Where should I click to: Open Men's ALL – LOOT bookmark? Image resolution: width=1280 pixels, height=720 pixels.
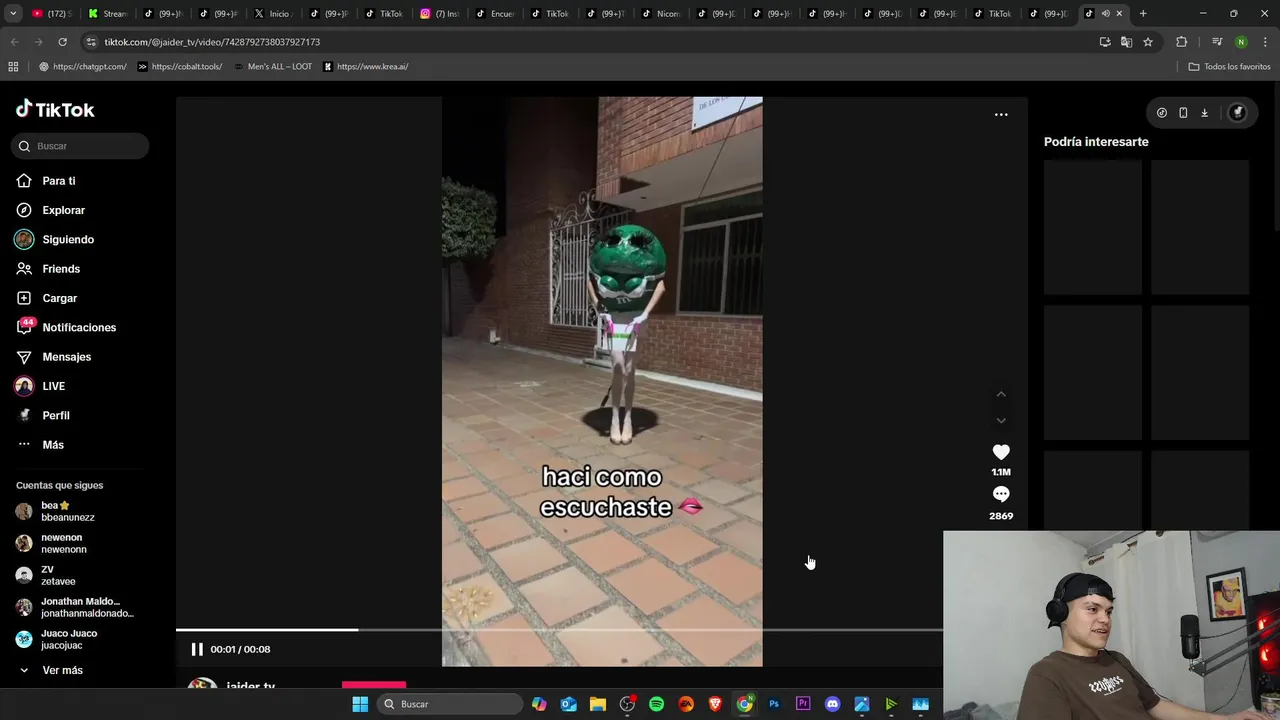tap(273, 67)
